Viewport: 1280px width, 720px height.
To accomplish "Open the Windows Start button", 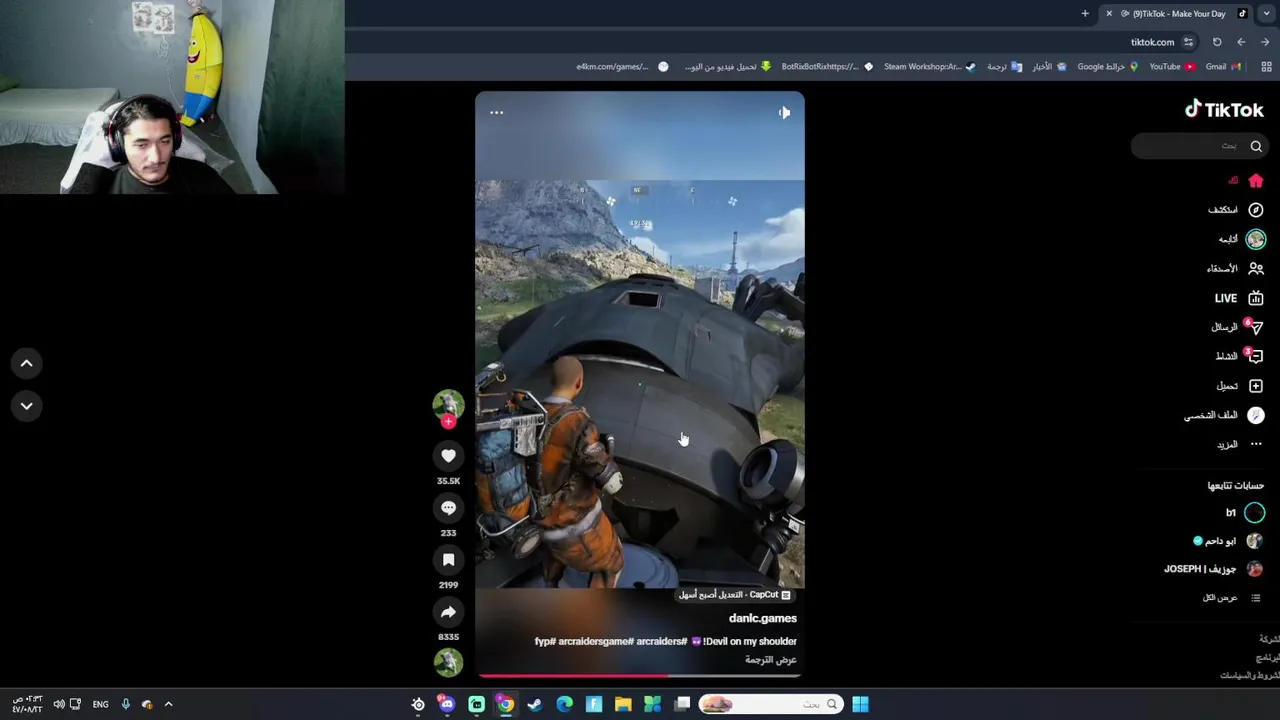I will pyautogui.click(x=860, y=704).
